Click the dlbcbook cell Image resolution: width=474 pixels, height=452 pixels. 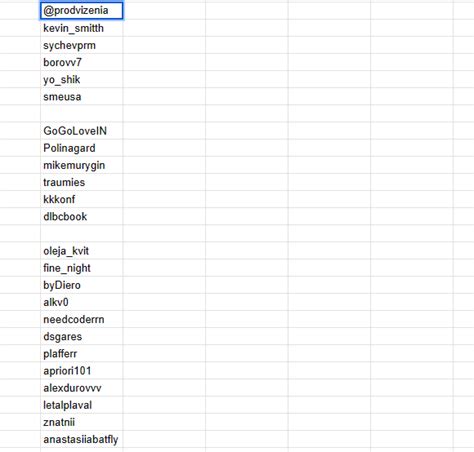[x=82, y=217]
